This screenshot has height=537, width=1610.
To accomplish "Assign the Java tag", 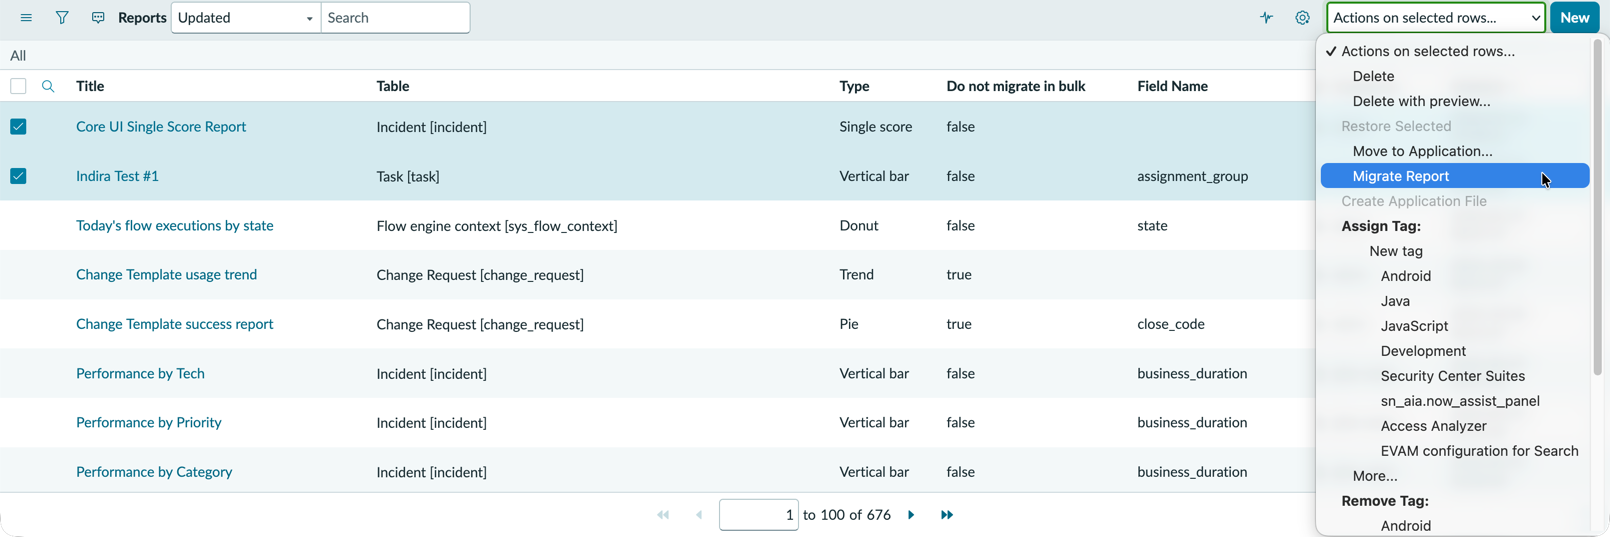I will coord(1395,301).
